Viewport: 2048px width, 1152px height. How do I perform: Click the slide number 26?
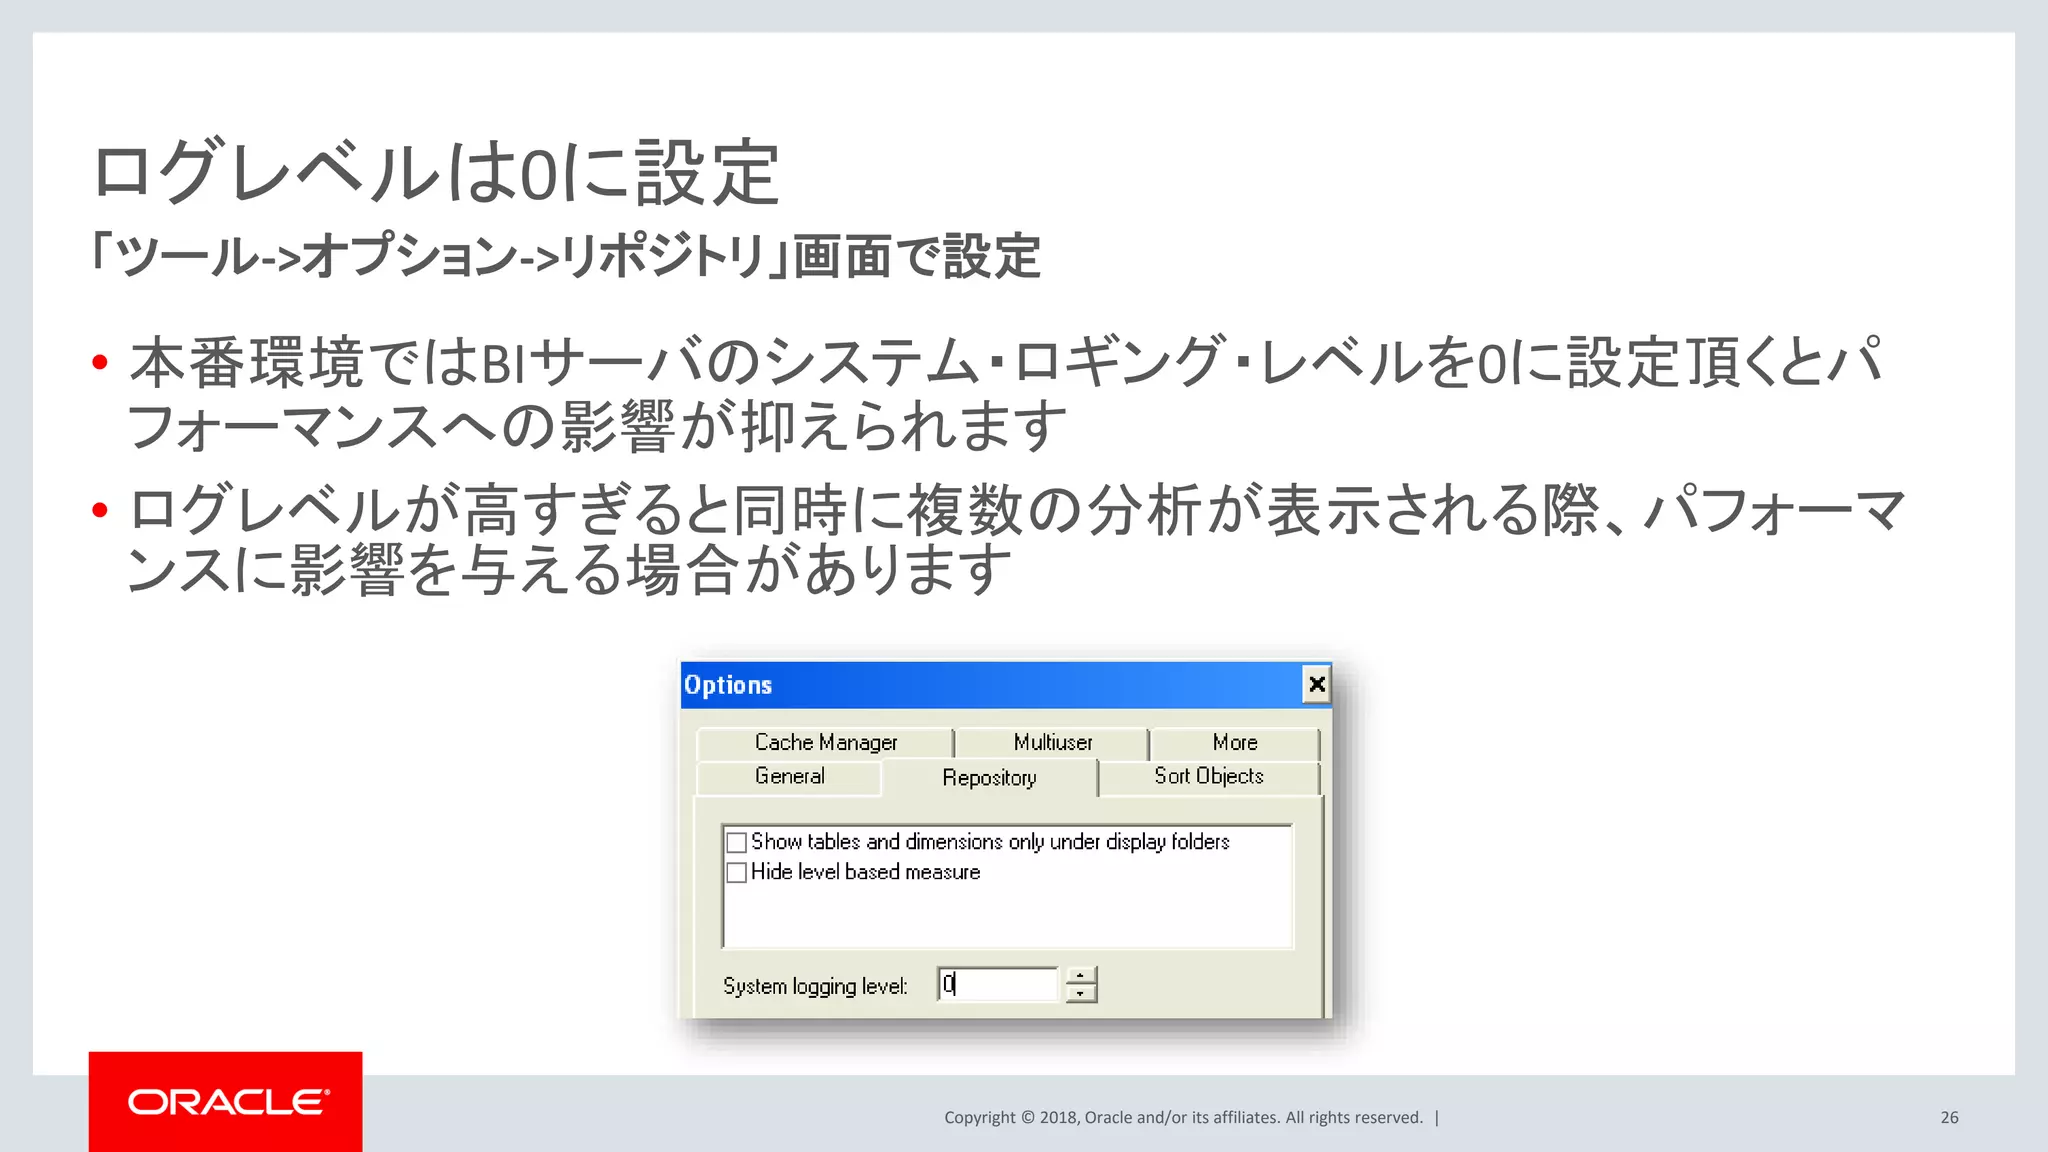(1949, 1118)
